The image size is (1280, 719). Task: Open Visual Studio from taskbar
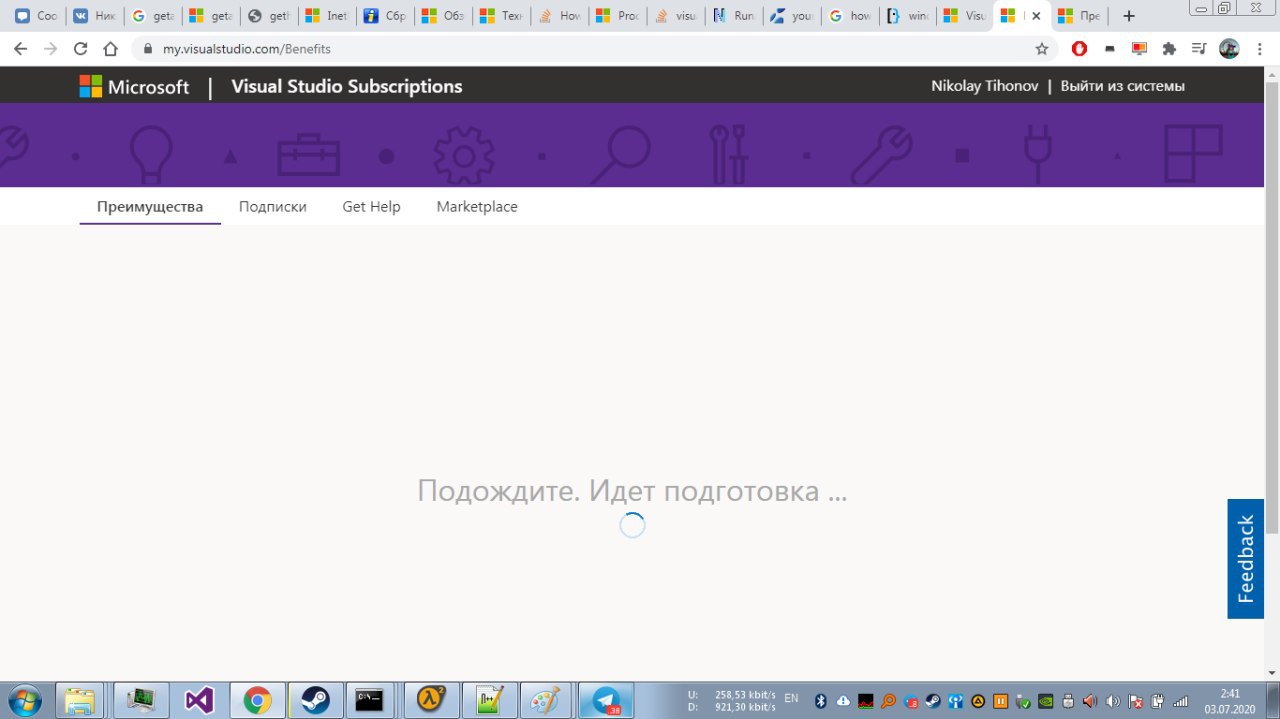pos(199,700)
